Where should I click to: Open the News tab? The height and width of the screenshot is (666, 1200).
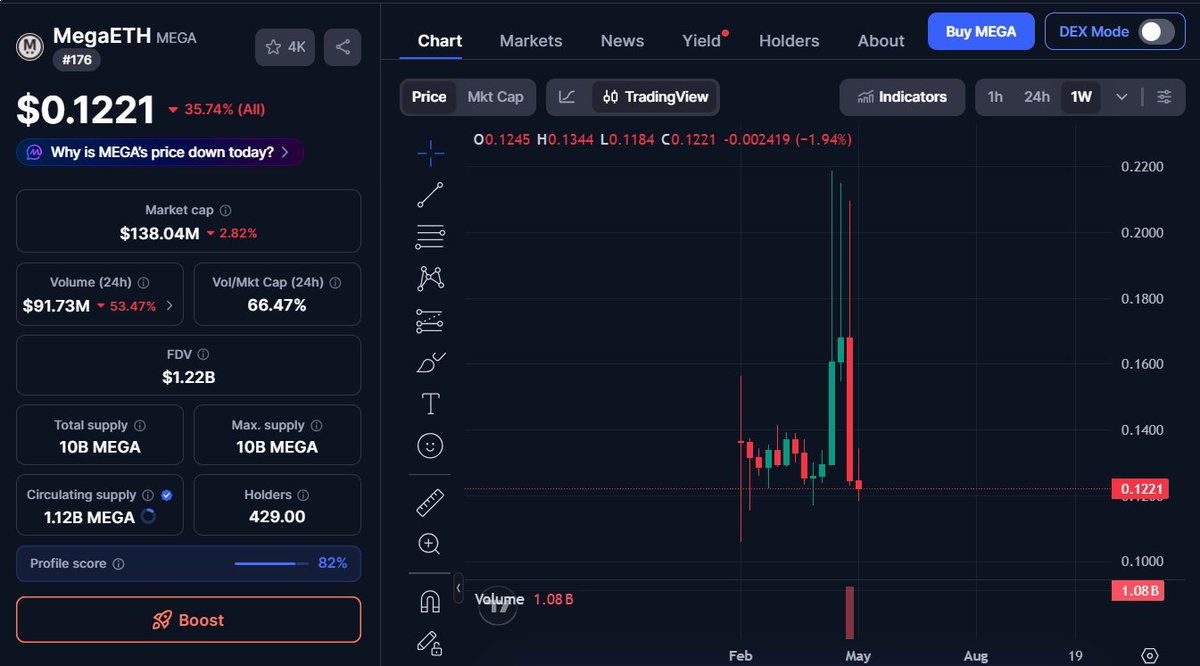(x=622, y=41)
